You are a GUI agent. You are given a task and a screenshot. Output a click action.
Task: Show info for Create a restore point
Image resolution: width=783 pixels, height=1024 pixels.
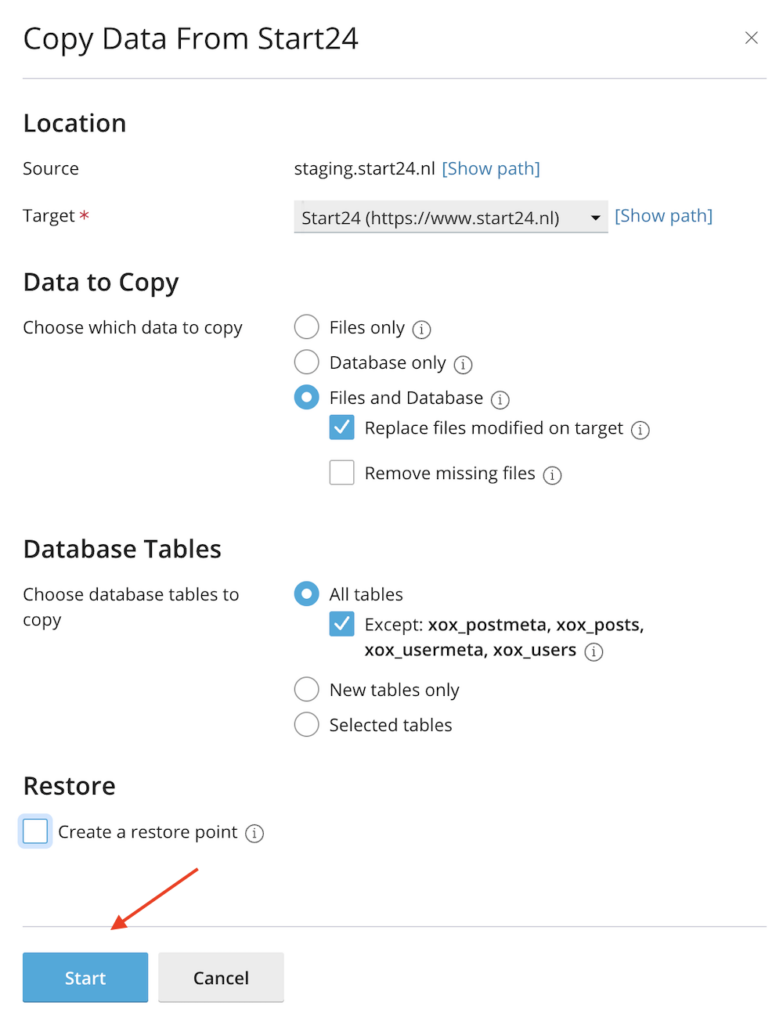click(255, 833)
